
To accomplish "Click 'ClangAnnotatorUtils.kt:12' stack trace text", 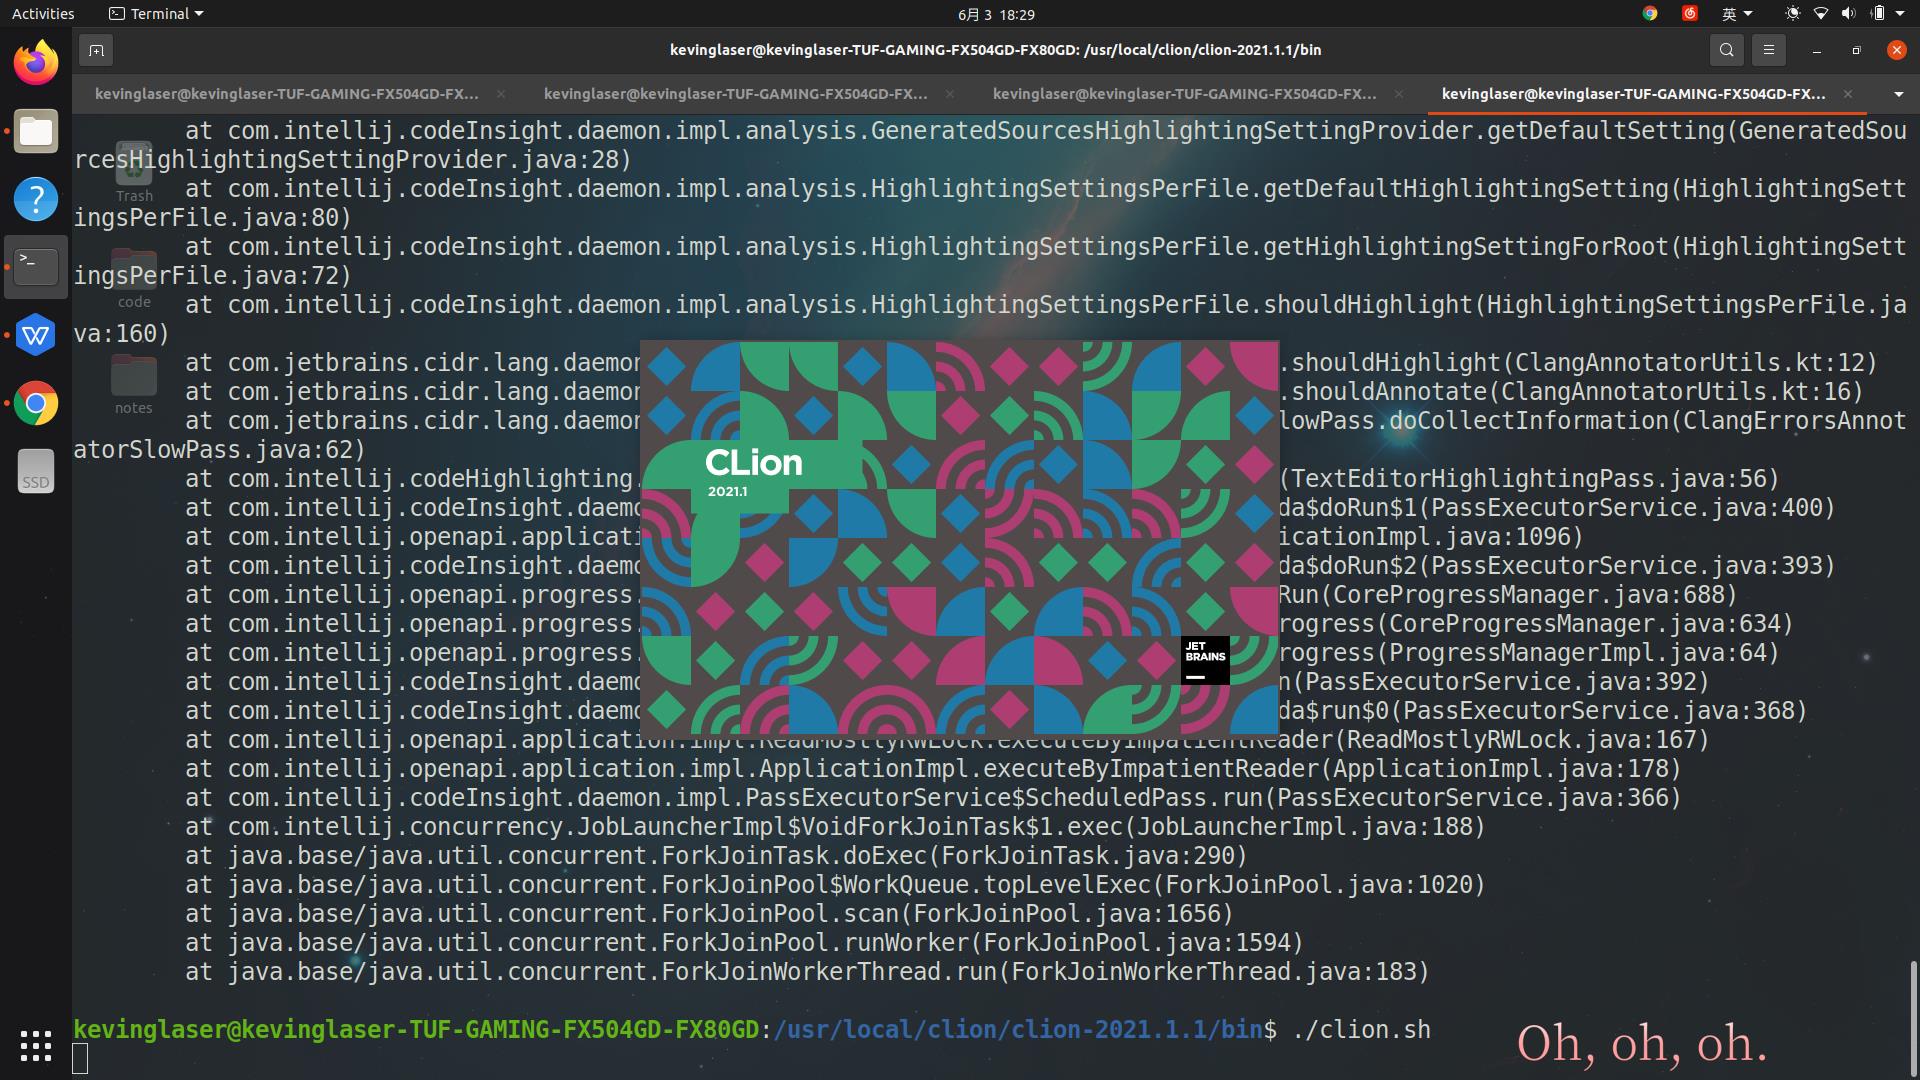I will [1689, 362].
